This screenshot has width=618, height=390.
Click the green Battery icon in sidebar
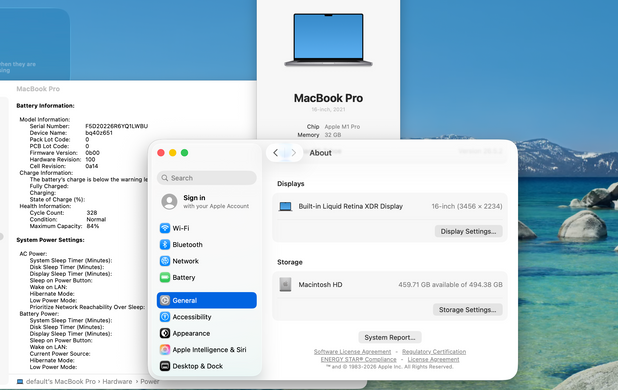click(x=165, y=277)
